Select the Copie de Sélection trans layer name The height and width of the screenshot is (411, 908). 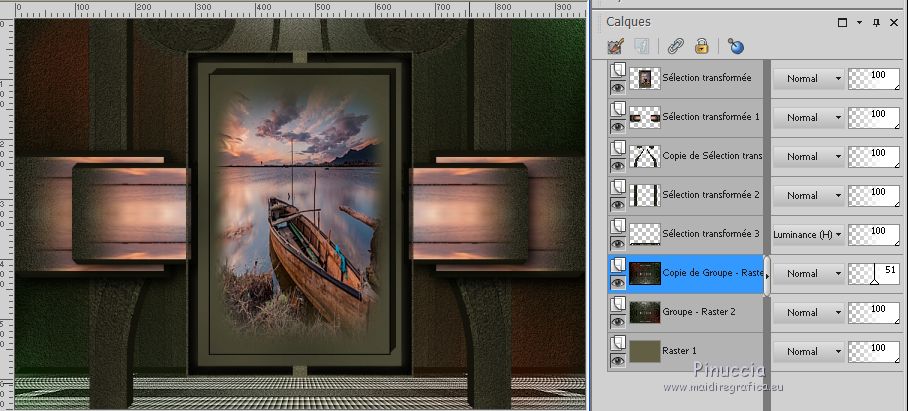(x=712, y=156)
